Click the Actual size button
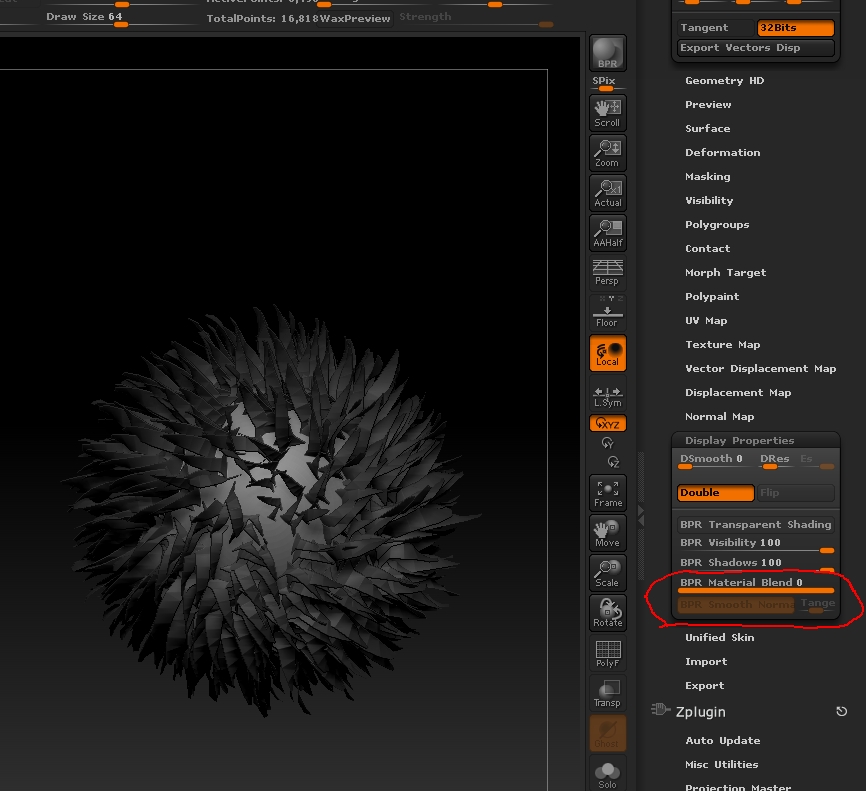 (x=608, y=193)
